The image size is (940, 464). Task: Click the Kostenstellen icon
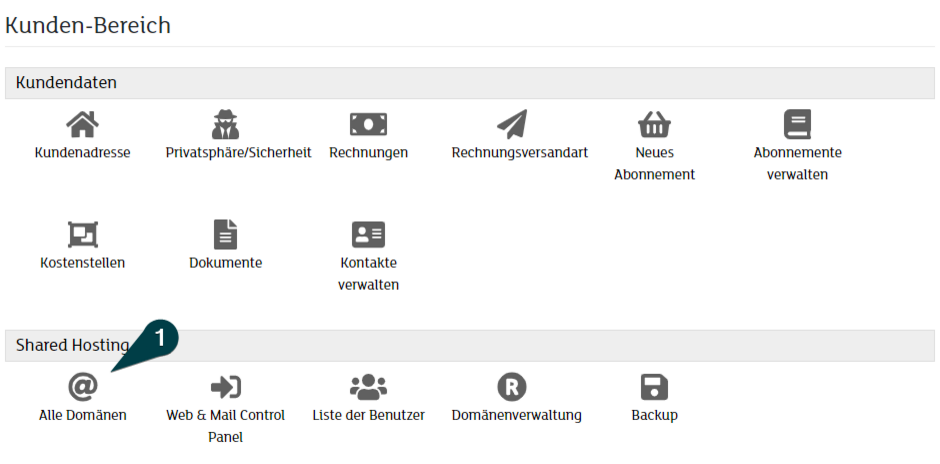coord(82,234)
